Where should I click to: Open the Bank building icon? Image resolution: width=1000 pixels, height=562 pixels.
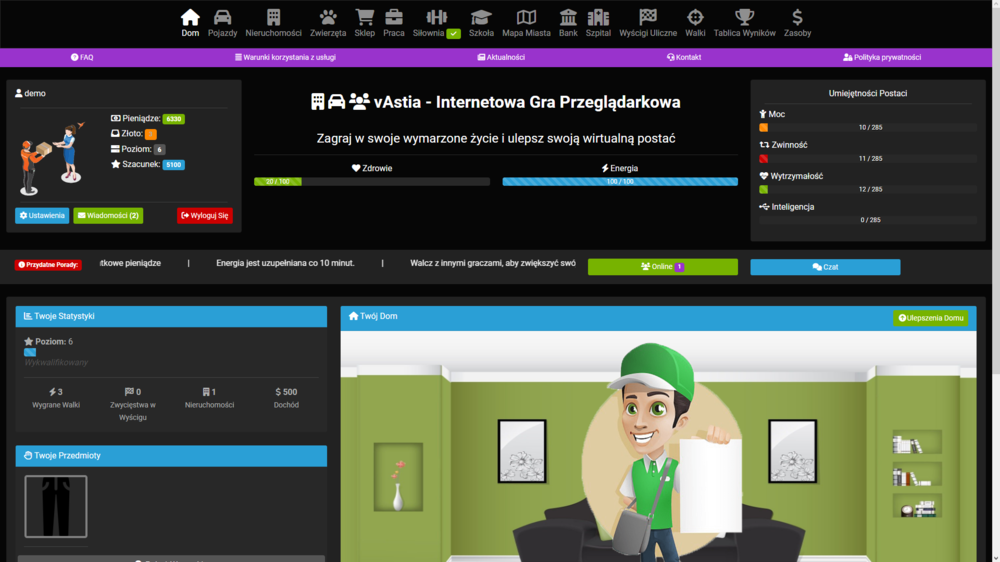point(568,17)
